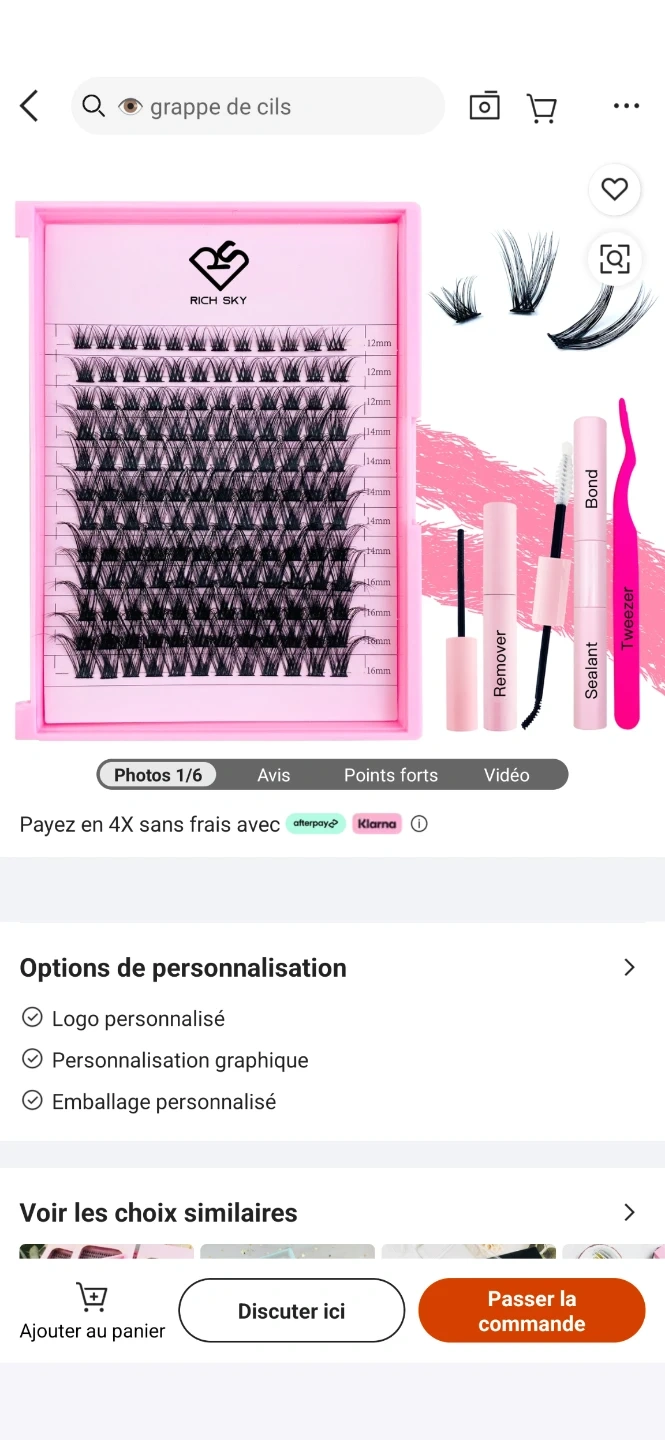Tap the visual search scan icon
Image resolution: width=665 pixels, height=1440 pixels.
click(x=614, y=259)
